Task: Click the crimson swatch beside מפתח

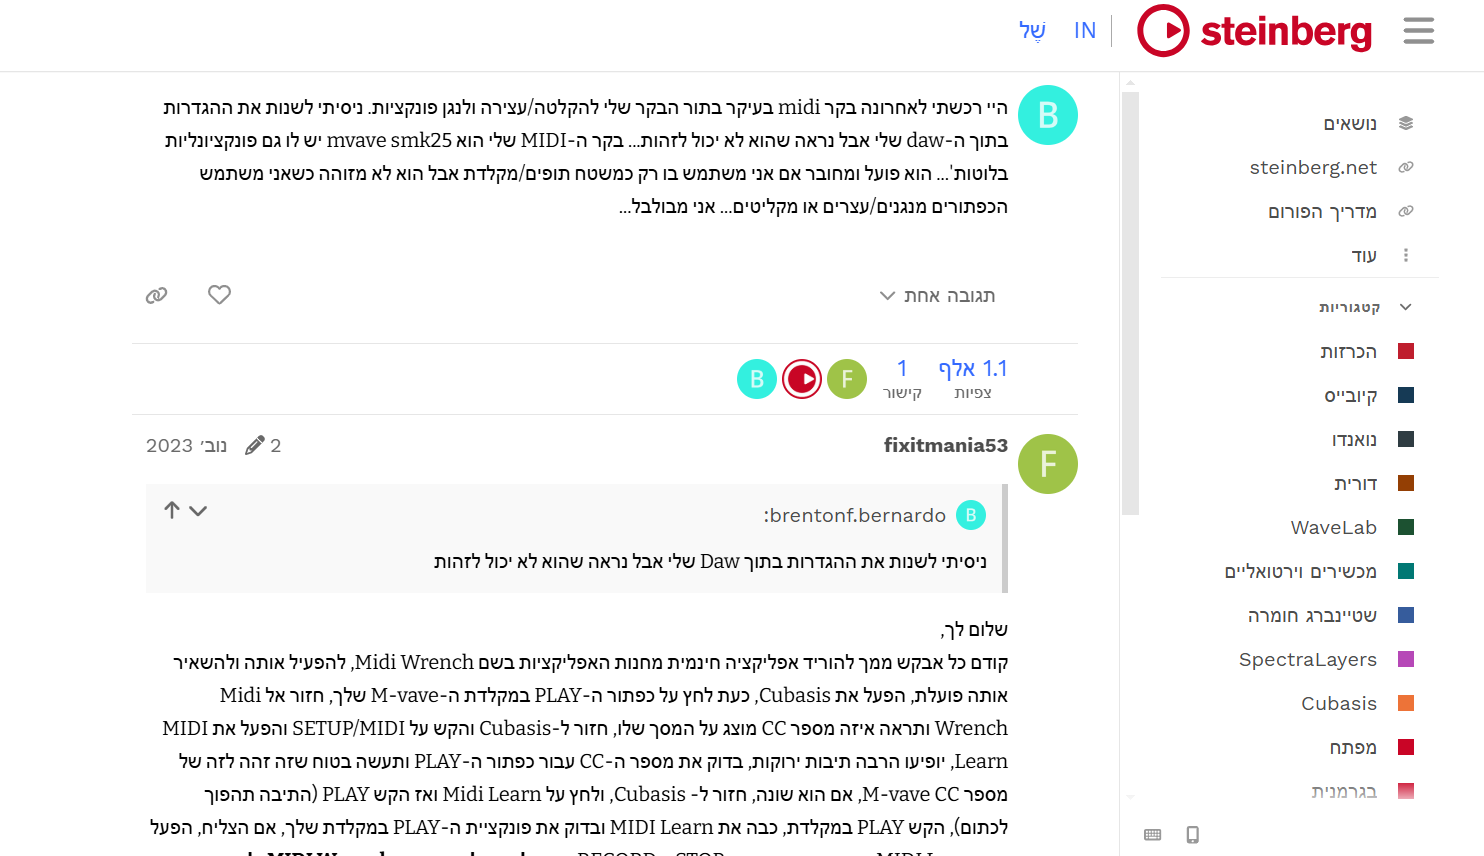Action: click(x=1406, y=748)
